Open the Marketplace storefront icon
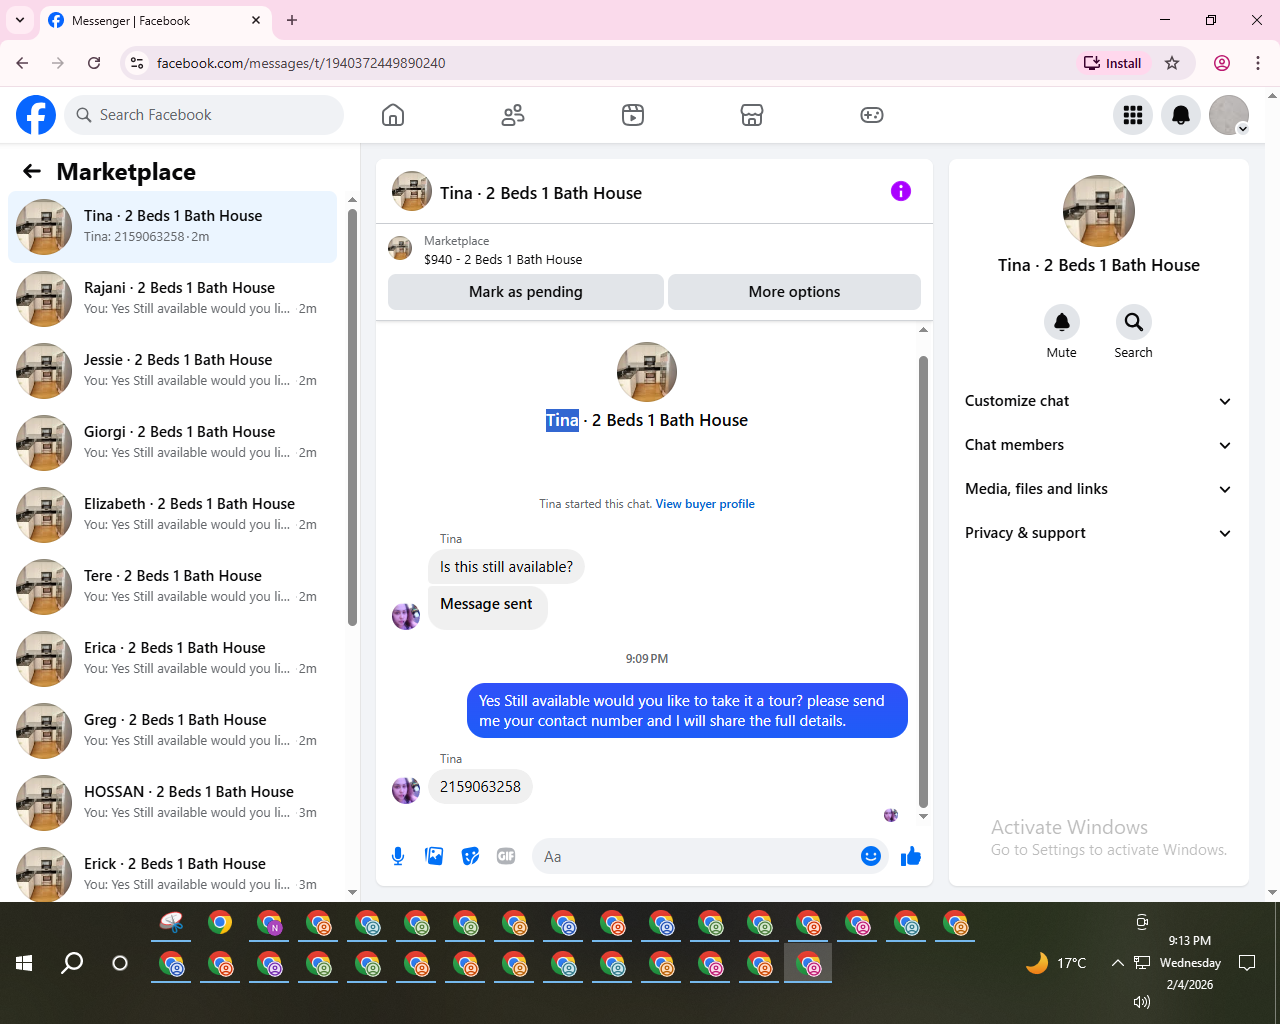This screenshot has height=1024, width=1280. pyautogui.click(x=752, y=115)
